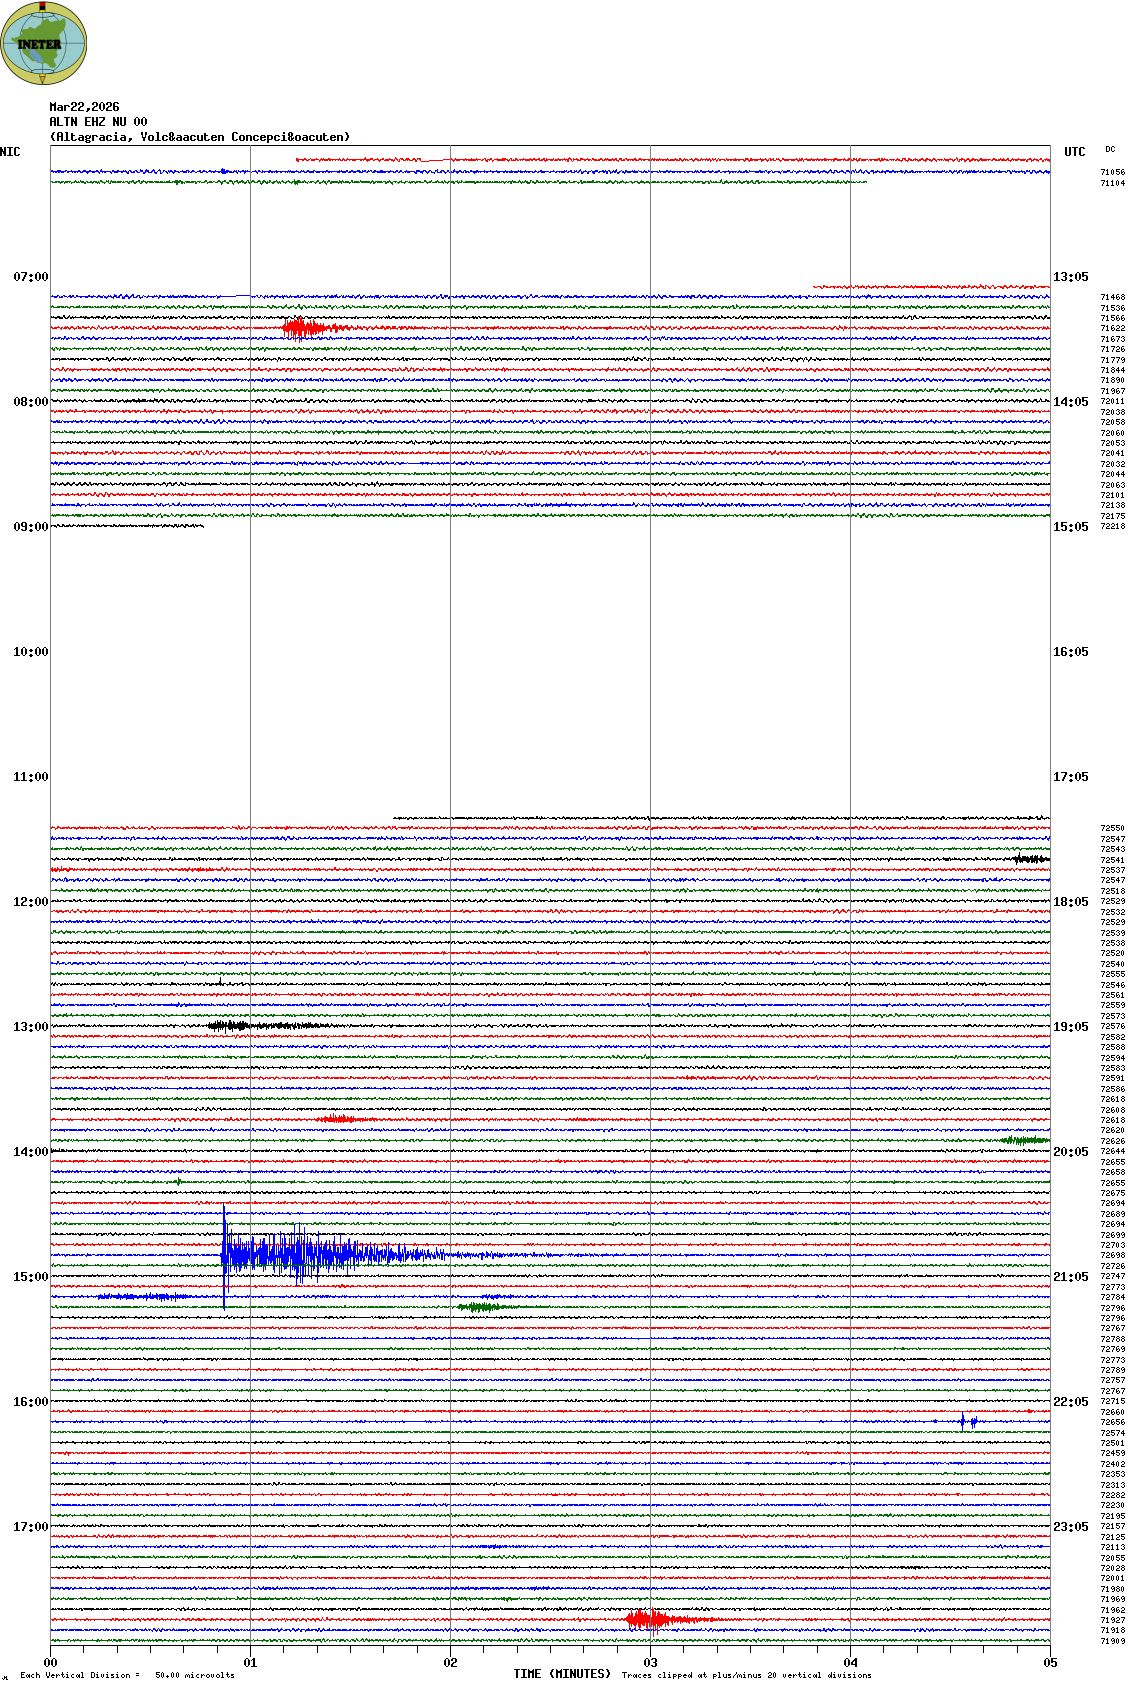Screen dimensions: 1130x1689
Task: Select the 07:00 local time marker
Action: coord(30,277)
